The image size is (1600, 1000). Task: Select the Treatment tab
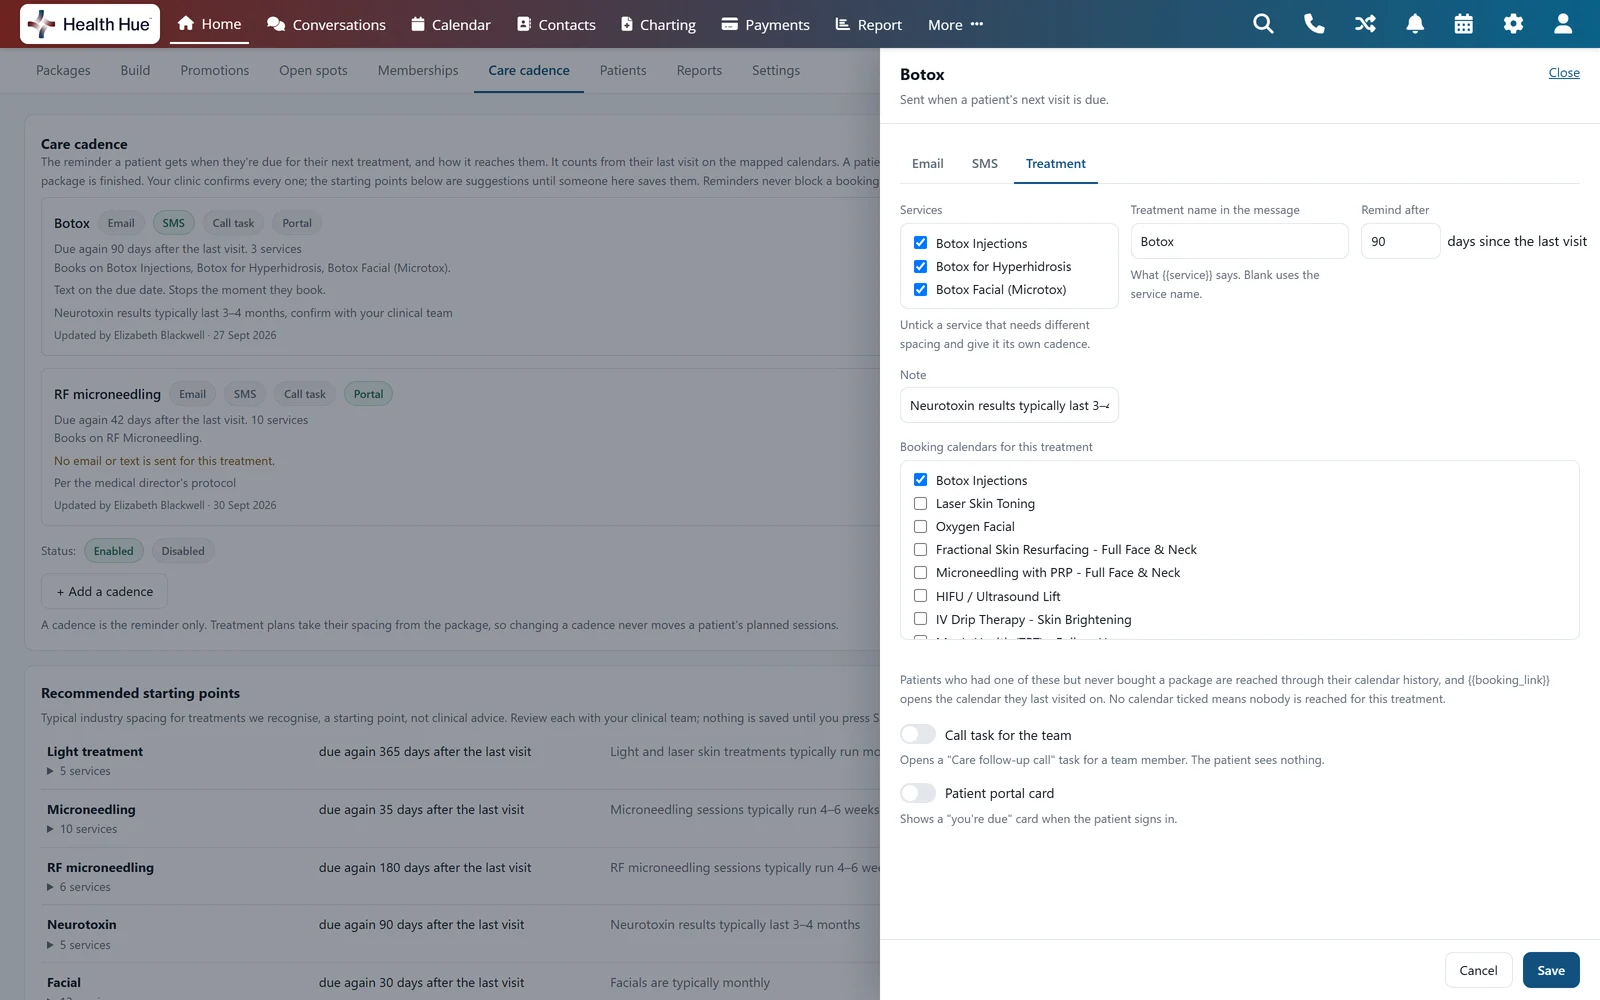point(1056,164)
